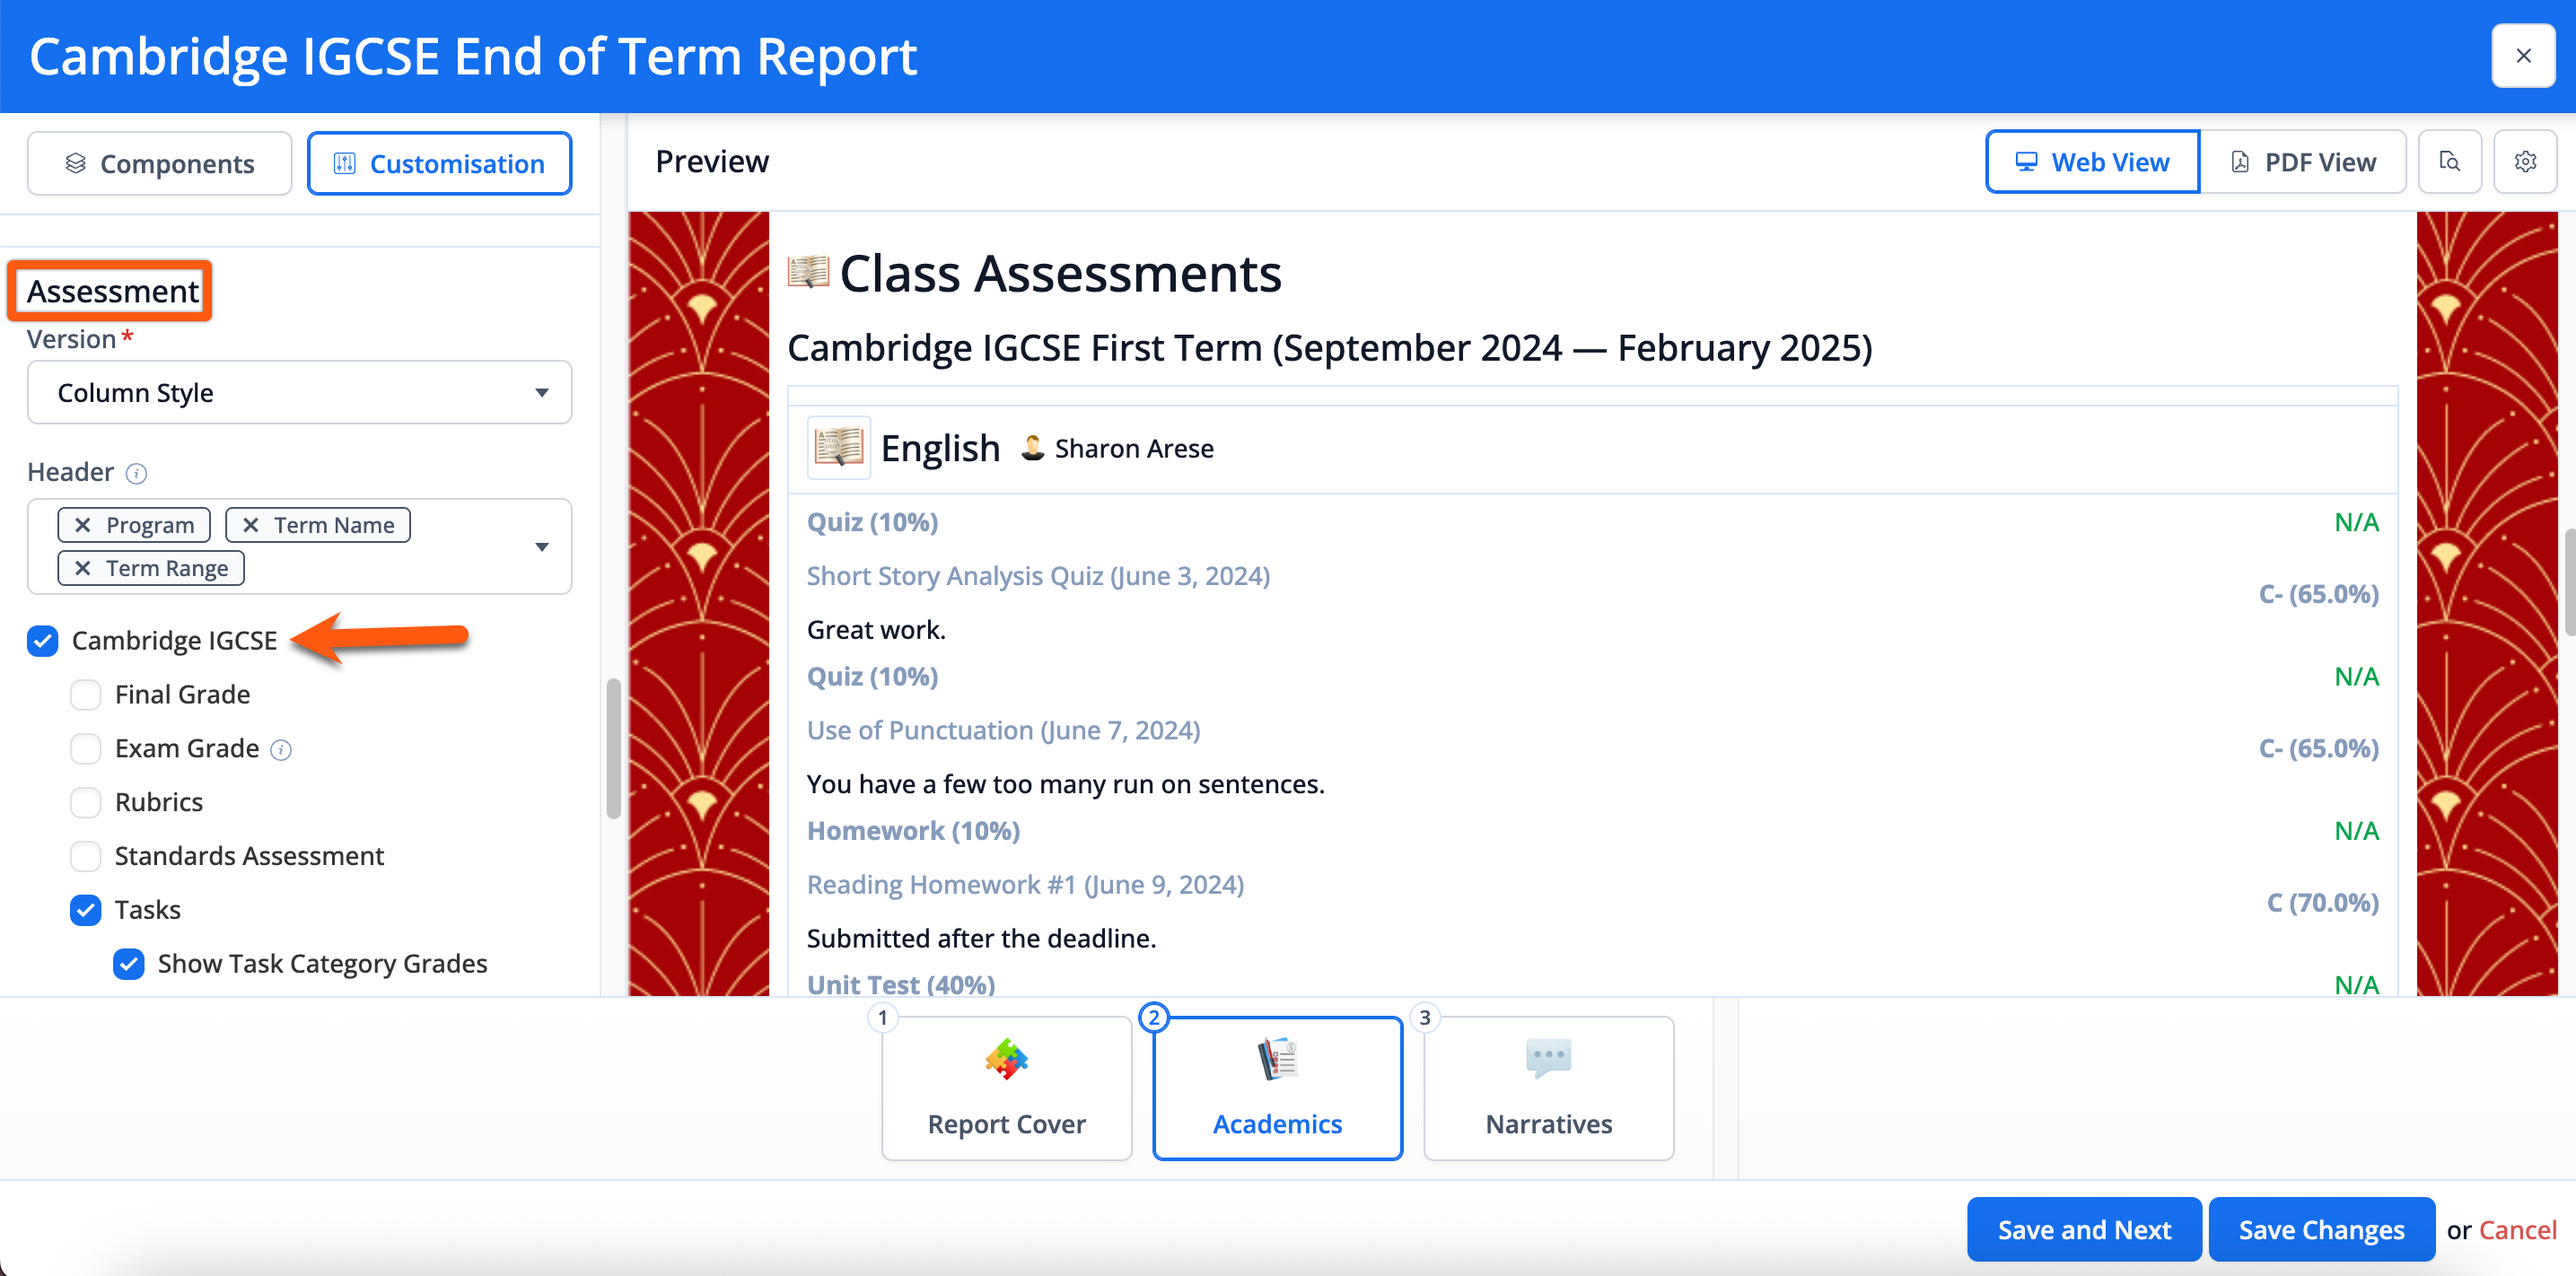
Task: Open the Version Column Style dropdown
Action: (299, 392)
